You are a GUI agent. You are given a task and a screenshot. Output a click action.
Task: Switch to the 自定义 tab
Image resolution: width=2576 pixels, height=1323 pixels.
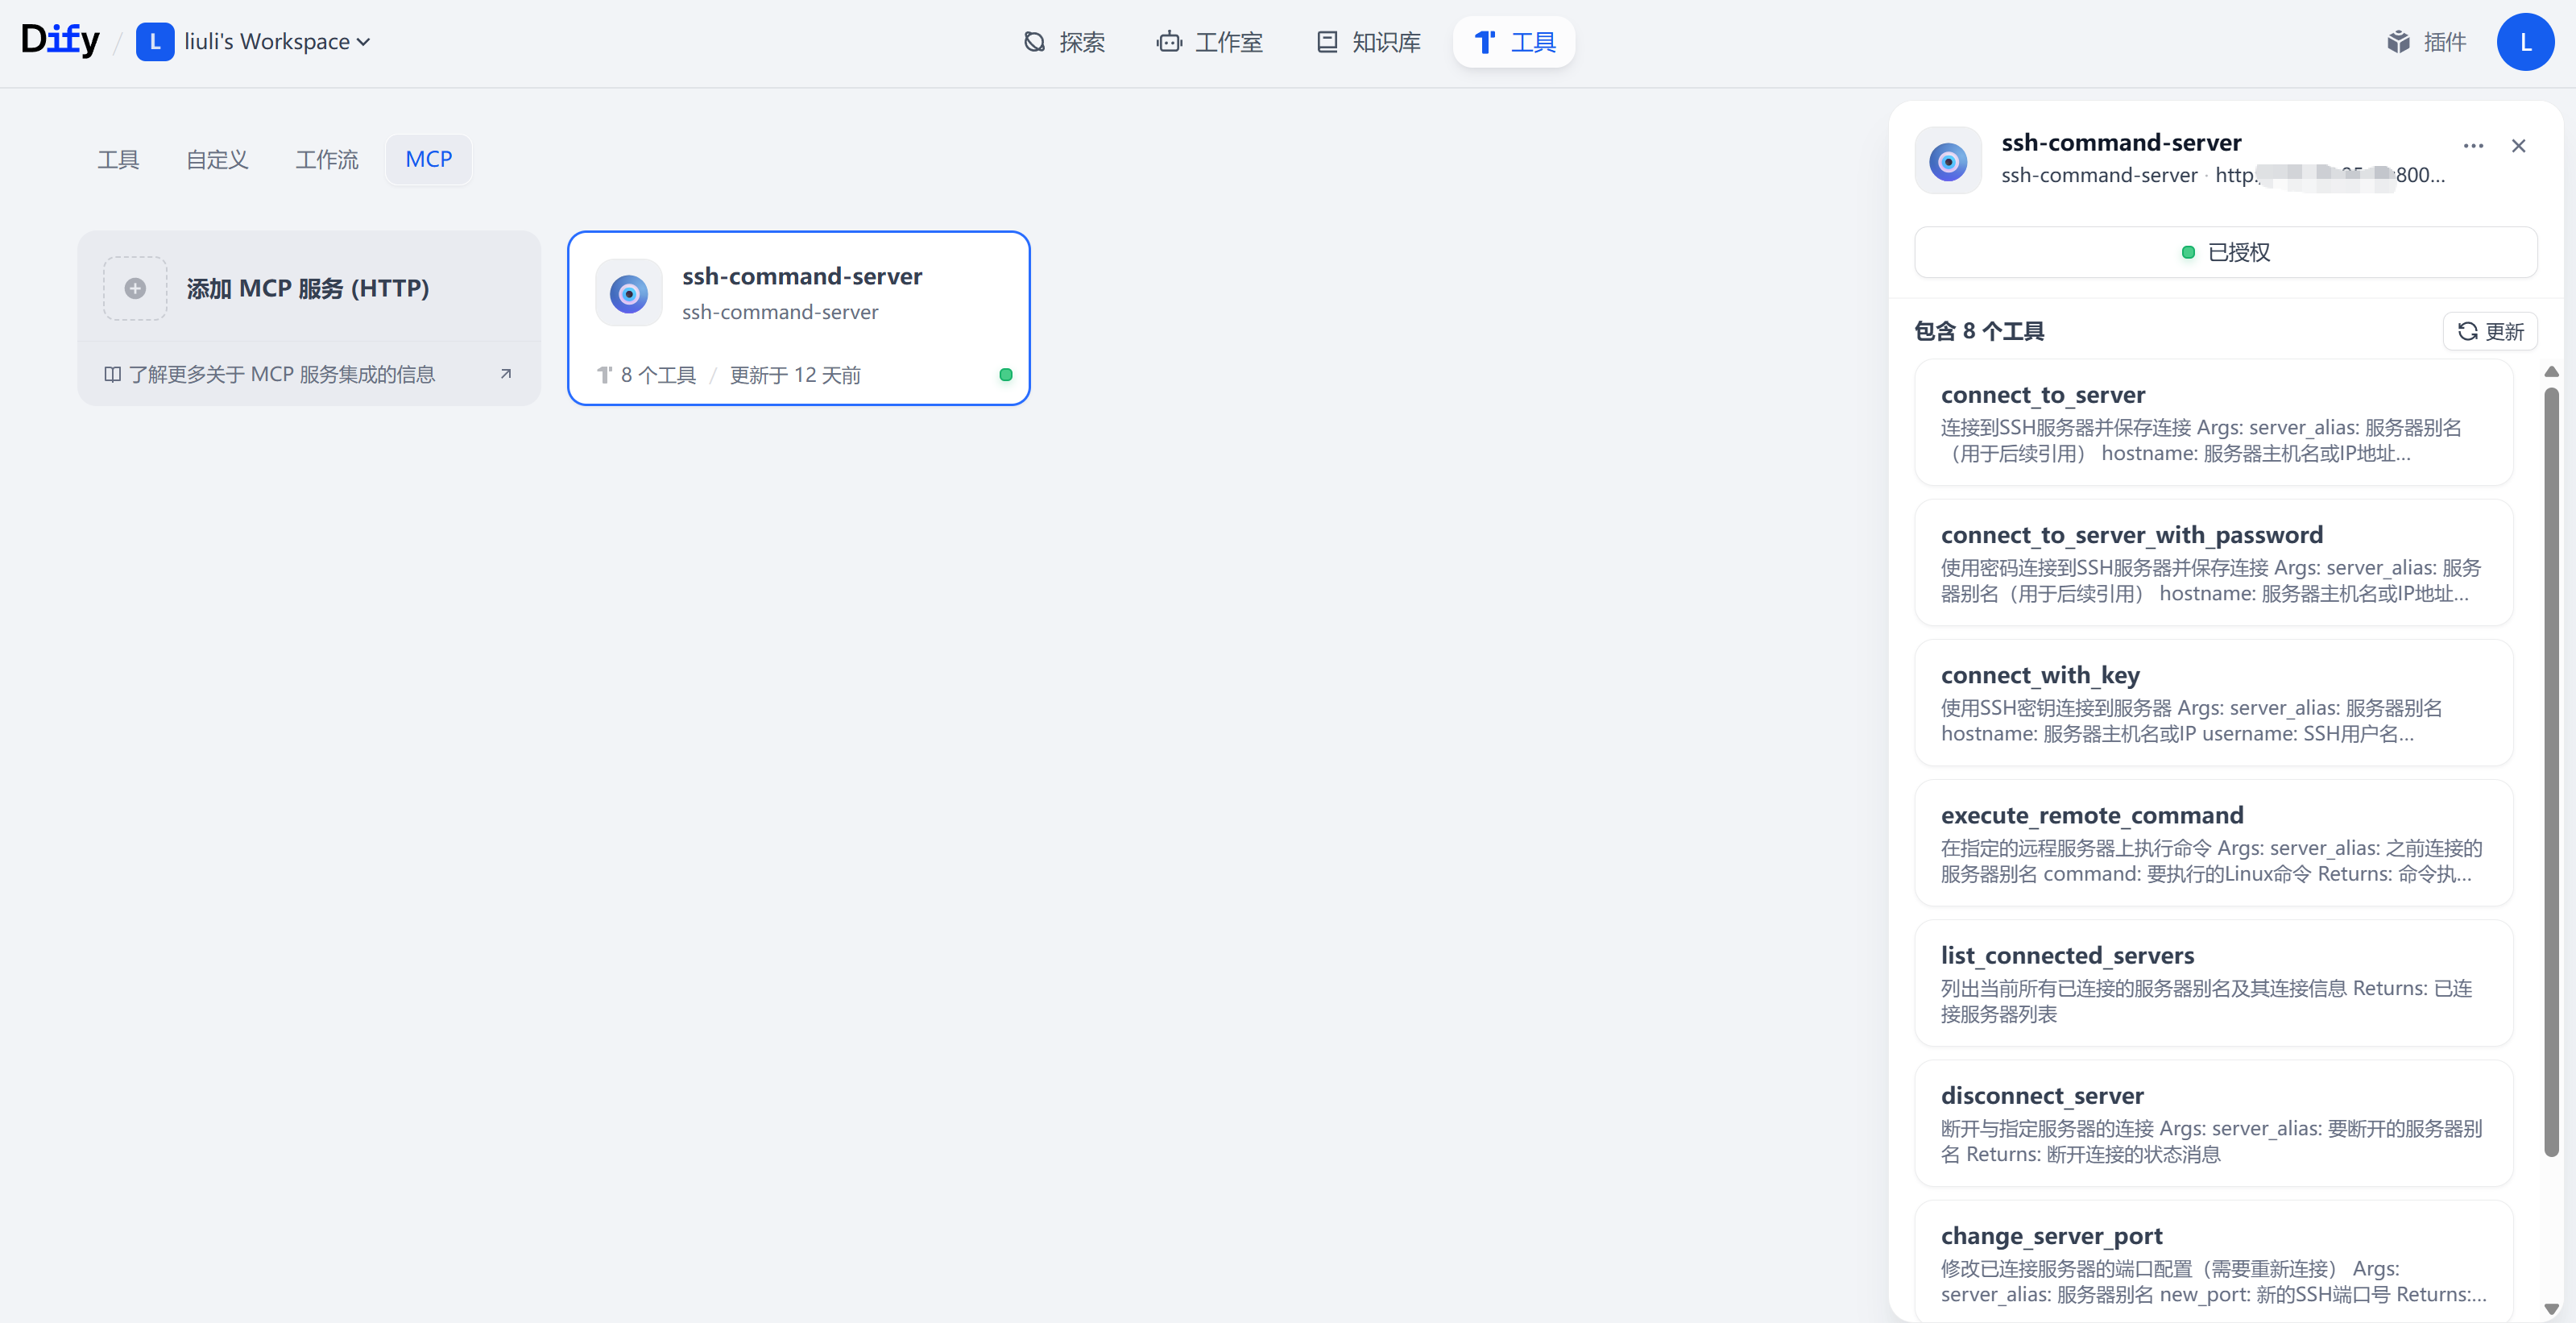click(217, 159)
